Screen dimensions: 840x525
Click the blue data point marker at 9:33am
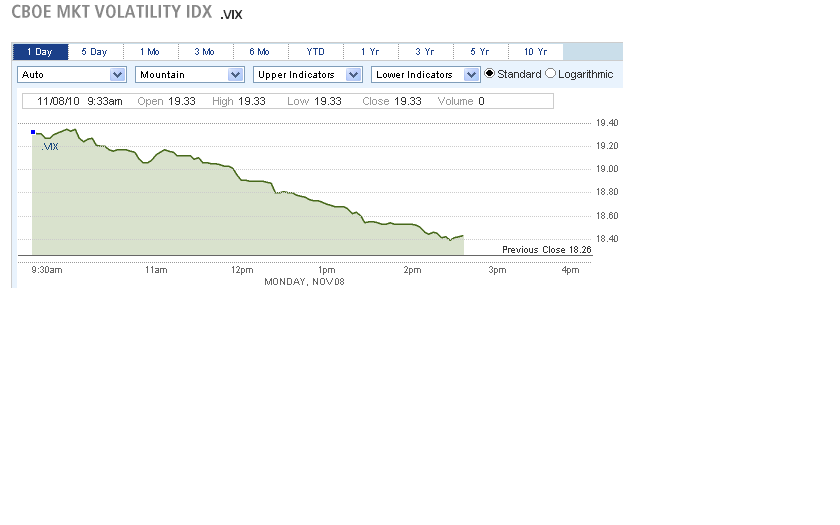tap(33, 132)
